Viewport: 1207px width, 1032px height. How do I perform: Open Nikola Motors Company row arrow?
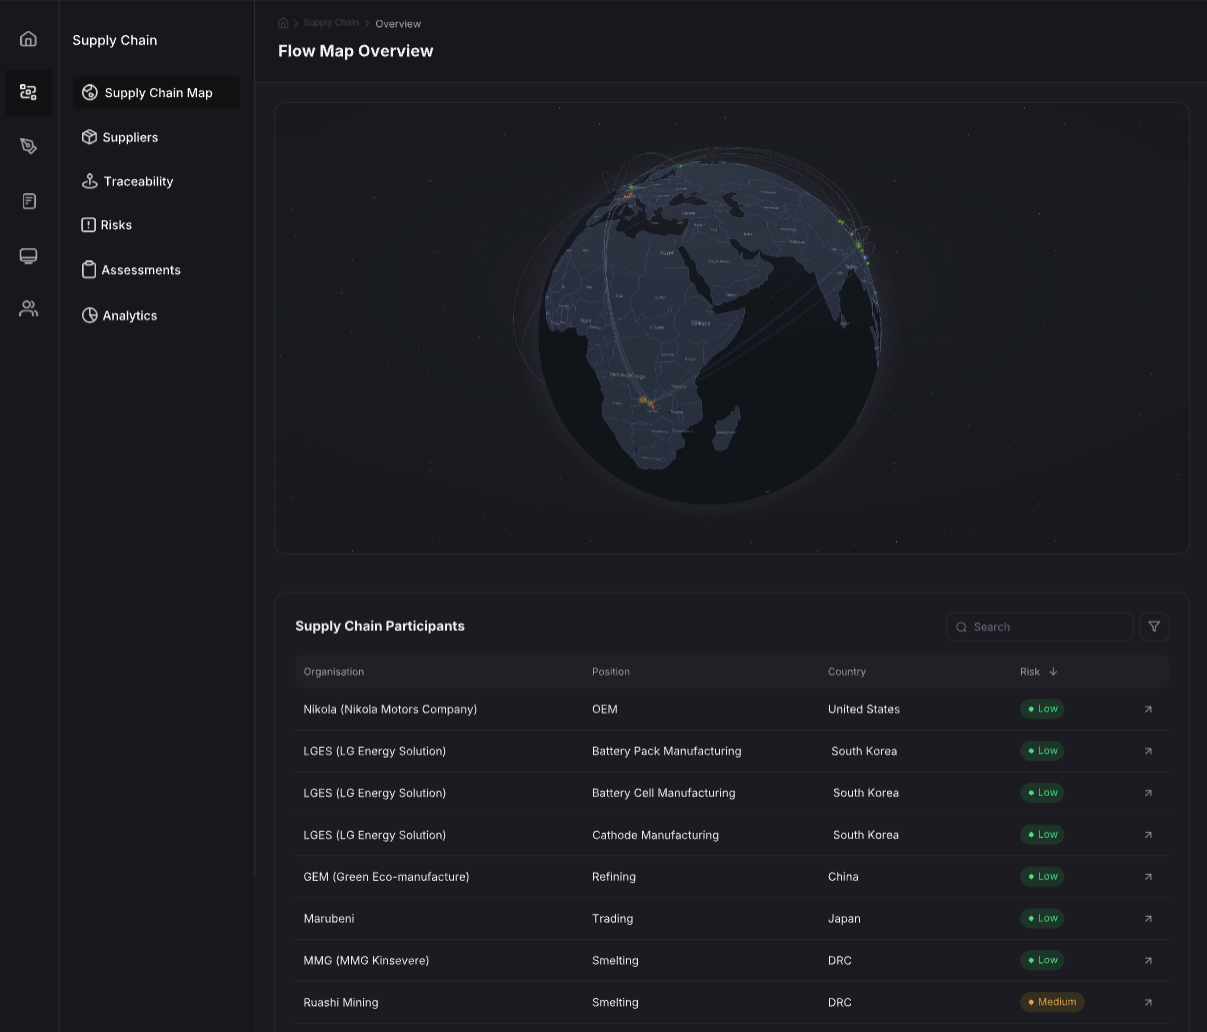click(x=1148, y=709)
